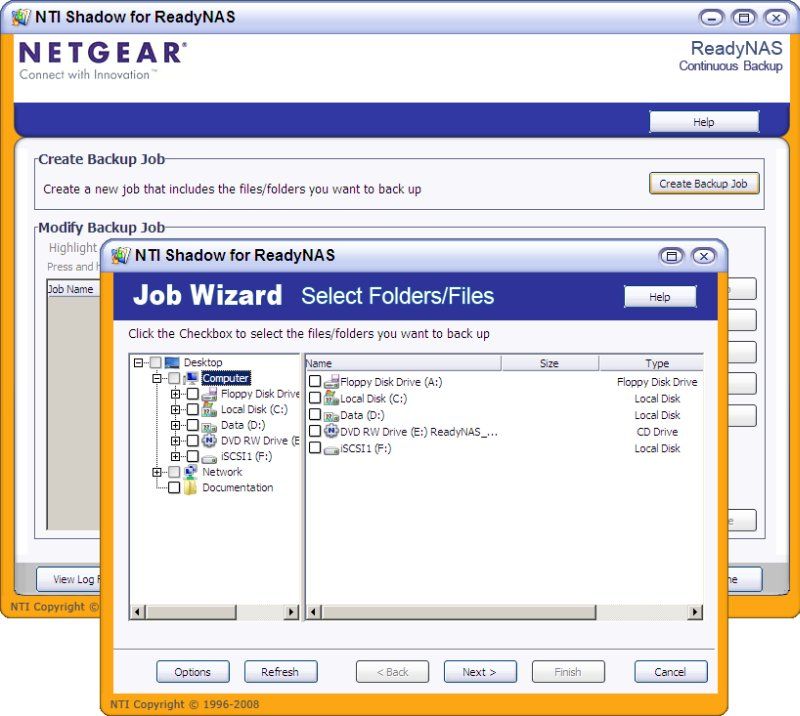
Task: Expand the Network tree node
Action: [157, 472]
